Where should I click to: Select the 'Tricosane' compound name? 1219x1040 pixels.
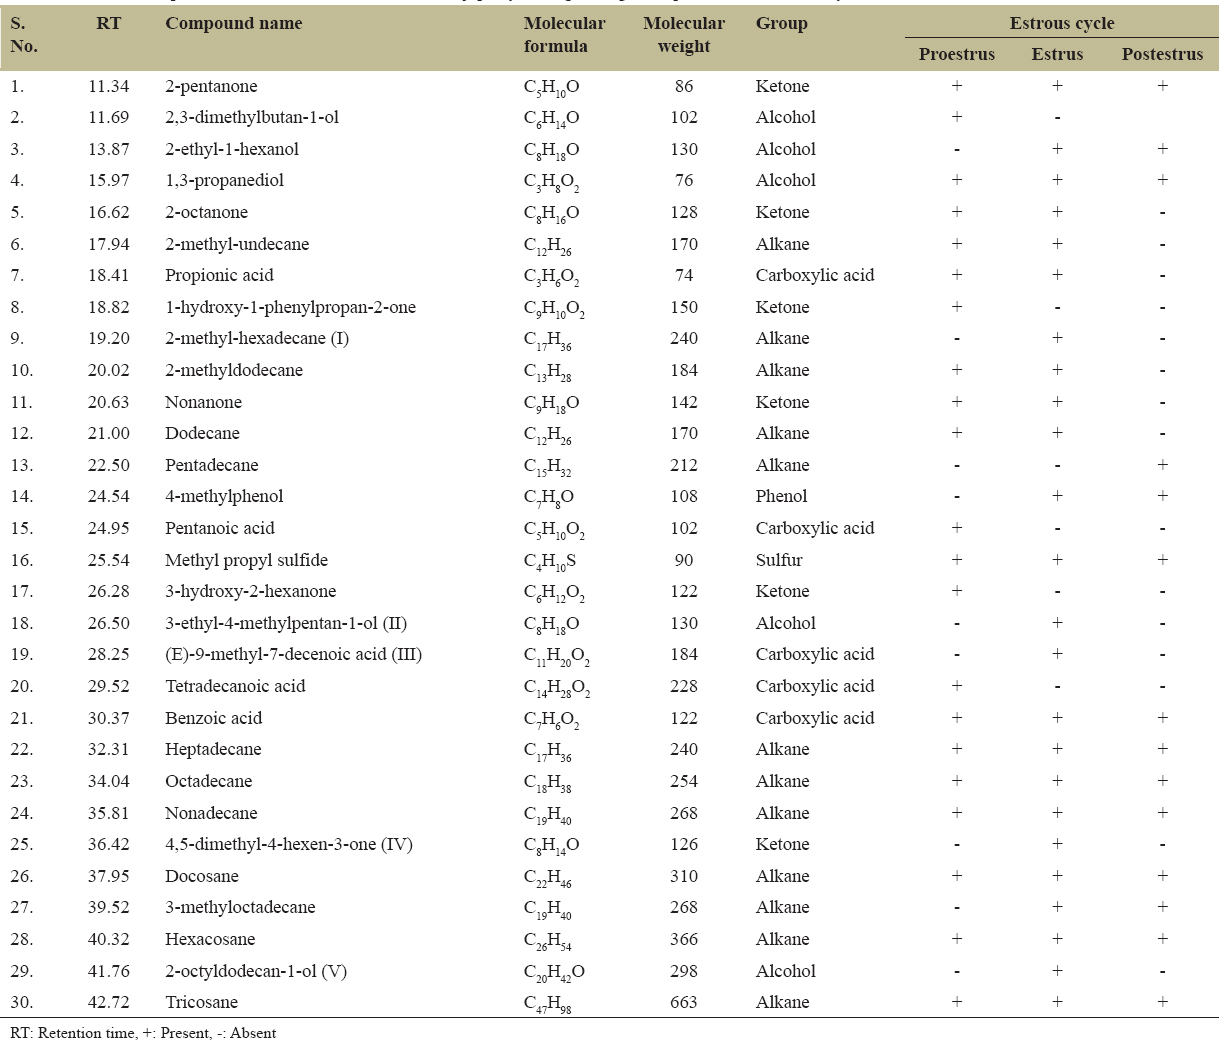coord(201,1002)
